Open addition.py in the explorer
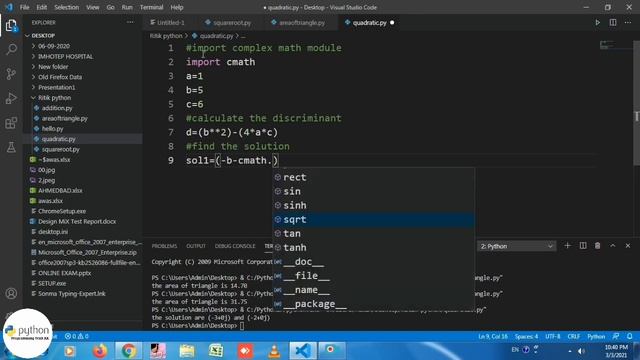 [x=57, y=108]
